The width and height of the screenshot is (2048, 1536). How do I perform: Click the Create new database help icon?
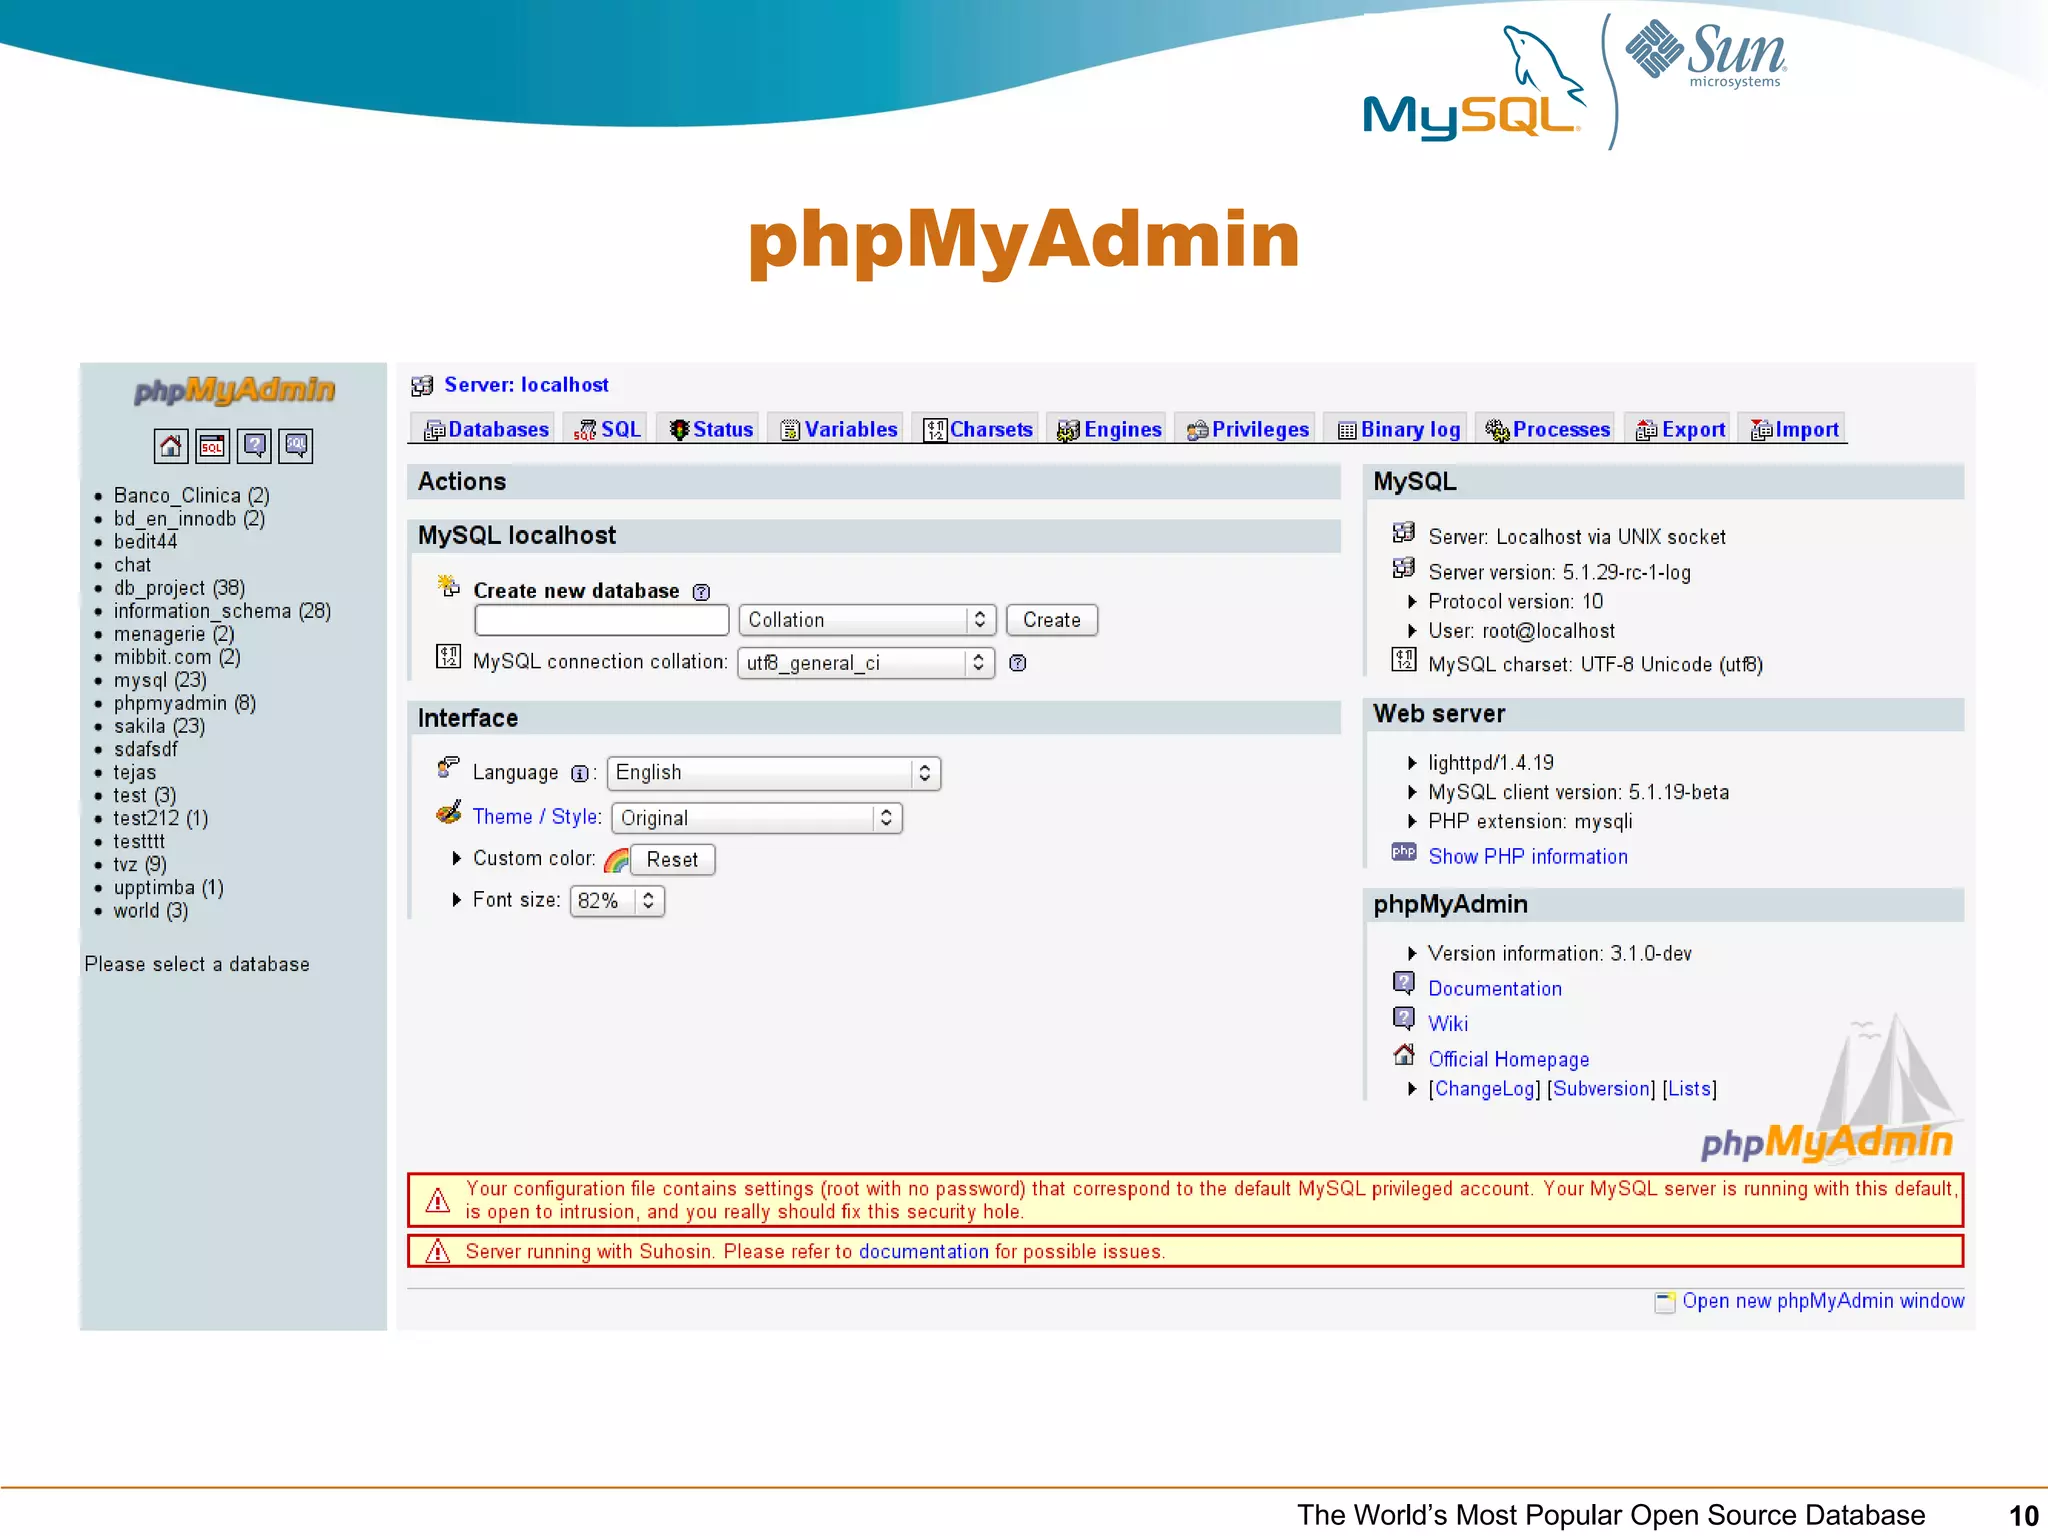click(702, 592)
